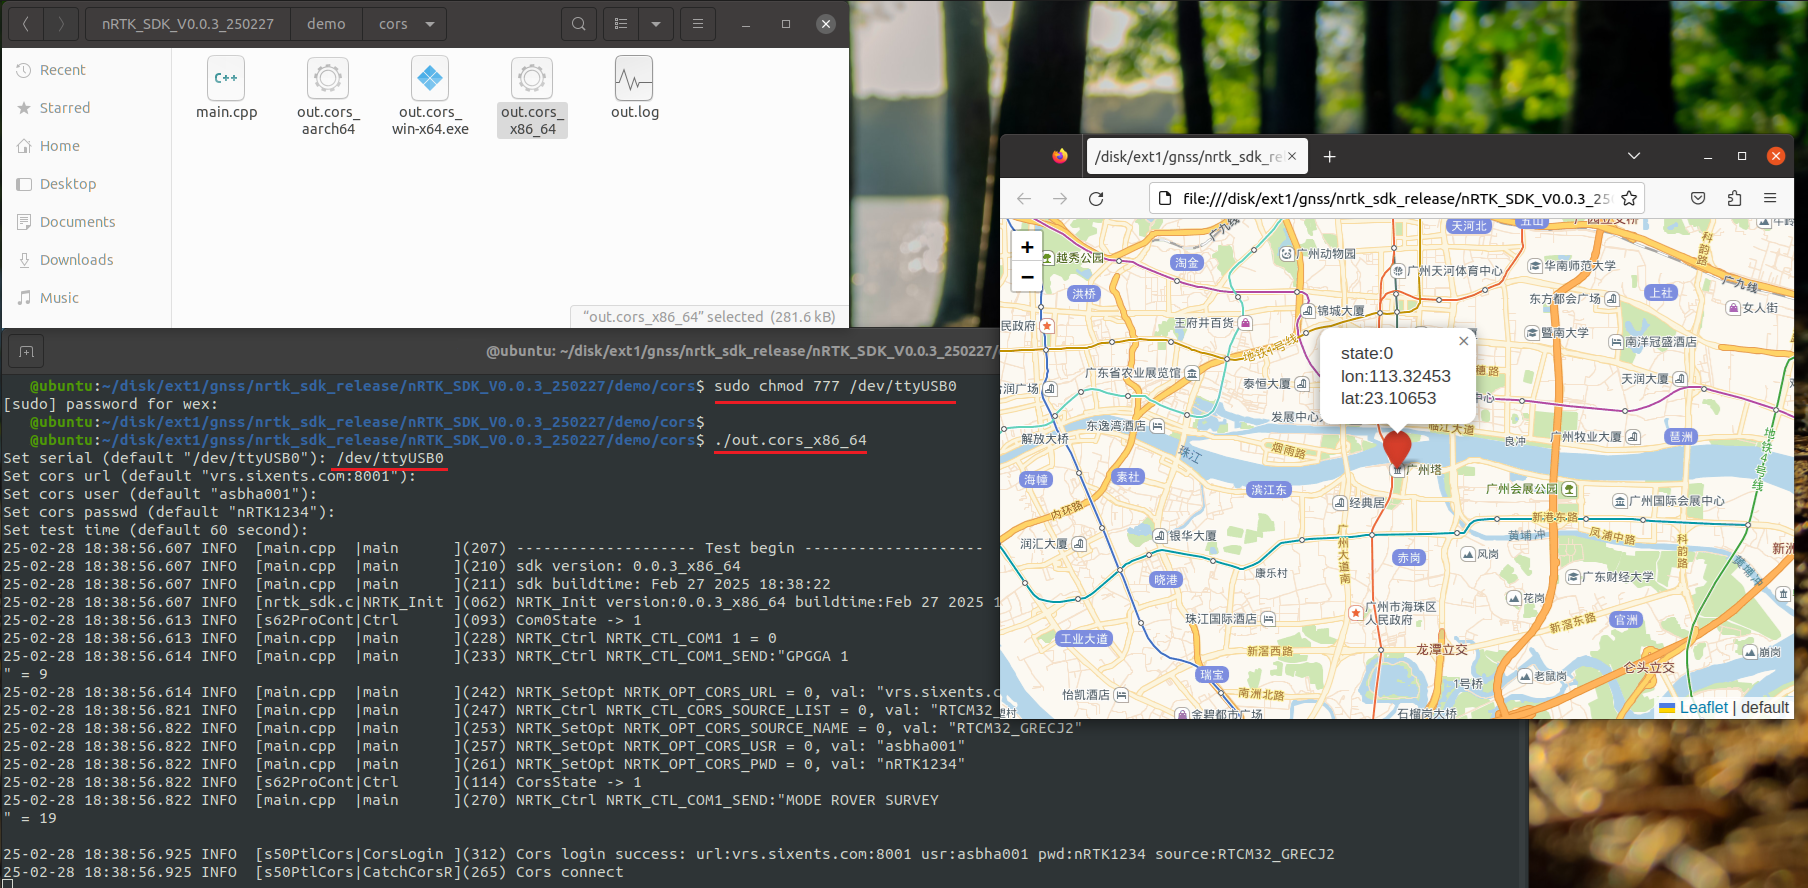Viewport: 1808px width, 888px height.
Task: Click the nRTK_SDK_V0.0.3_250227 path segment
Action: pyautogui.click(x=188, y=24)
